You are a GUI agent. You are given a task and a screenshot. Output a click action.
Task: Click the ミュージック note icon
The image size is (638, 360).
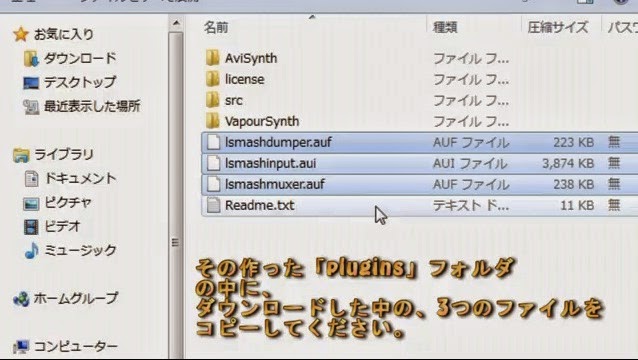pyautogui.click(x=31, y=251)
